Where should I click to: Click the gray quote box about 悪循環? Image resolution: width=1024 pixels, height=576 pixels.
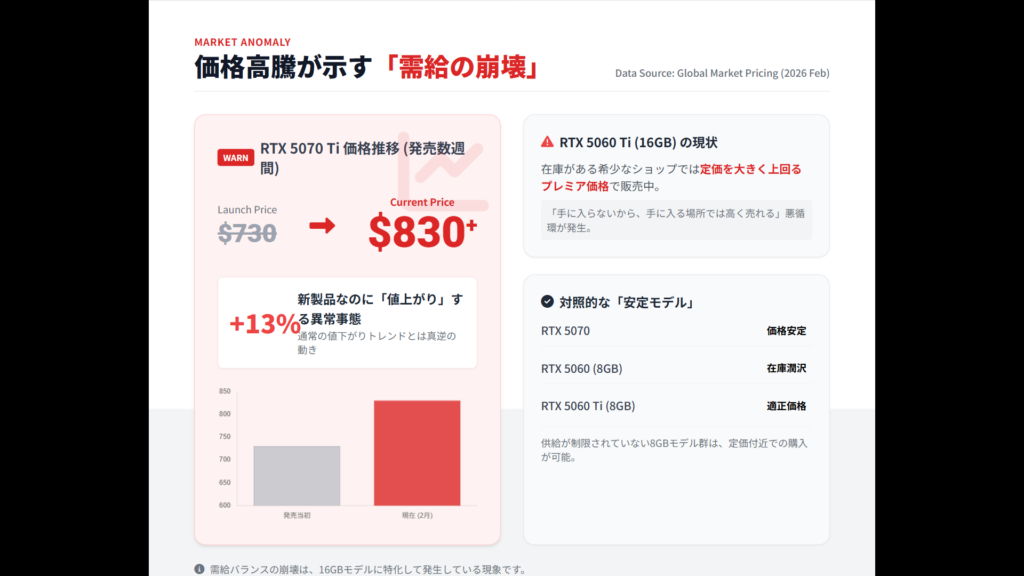click(676, 220)
